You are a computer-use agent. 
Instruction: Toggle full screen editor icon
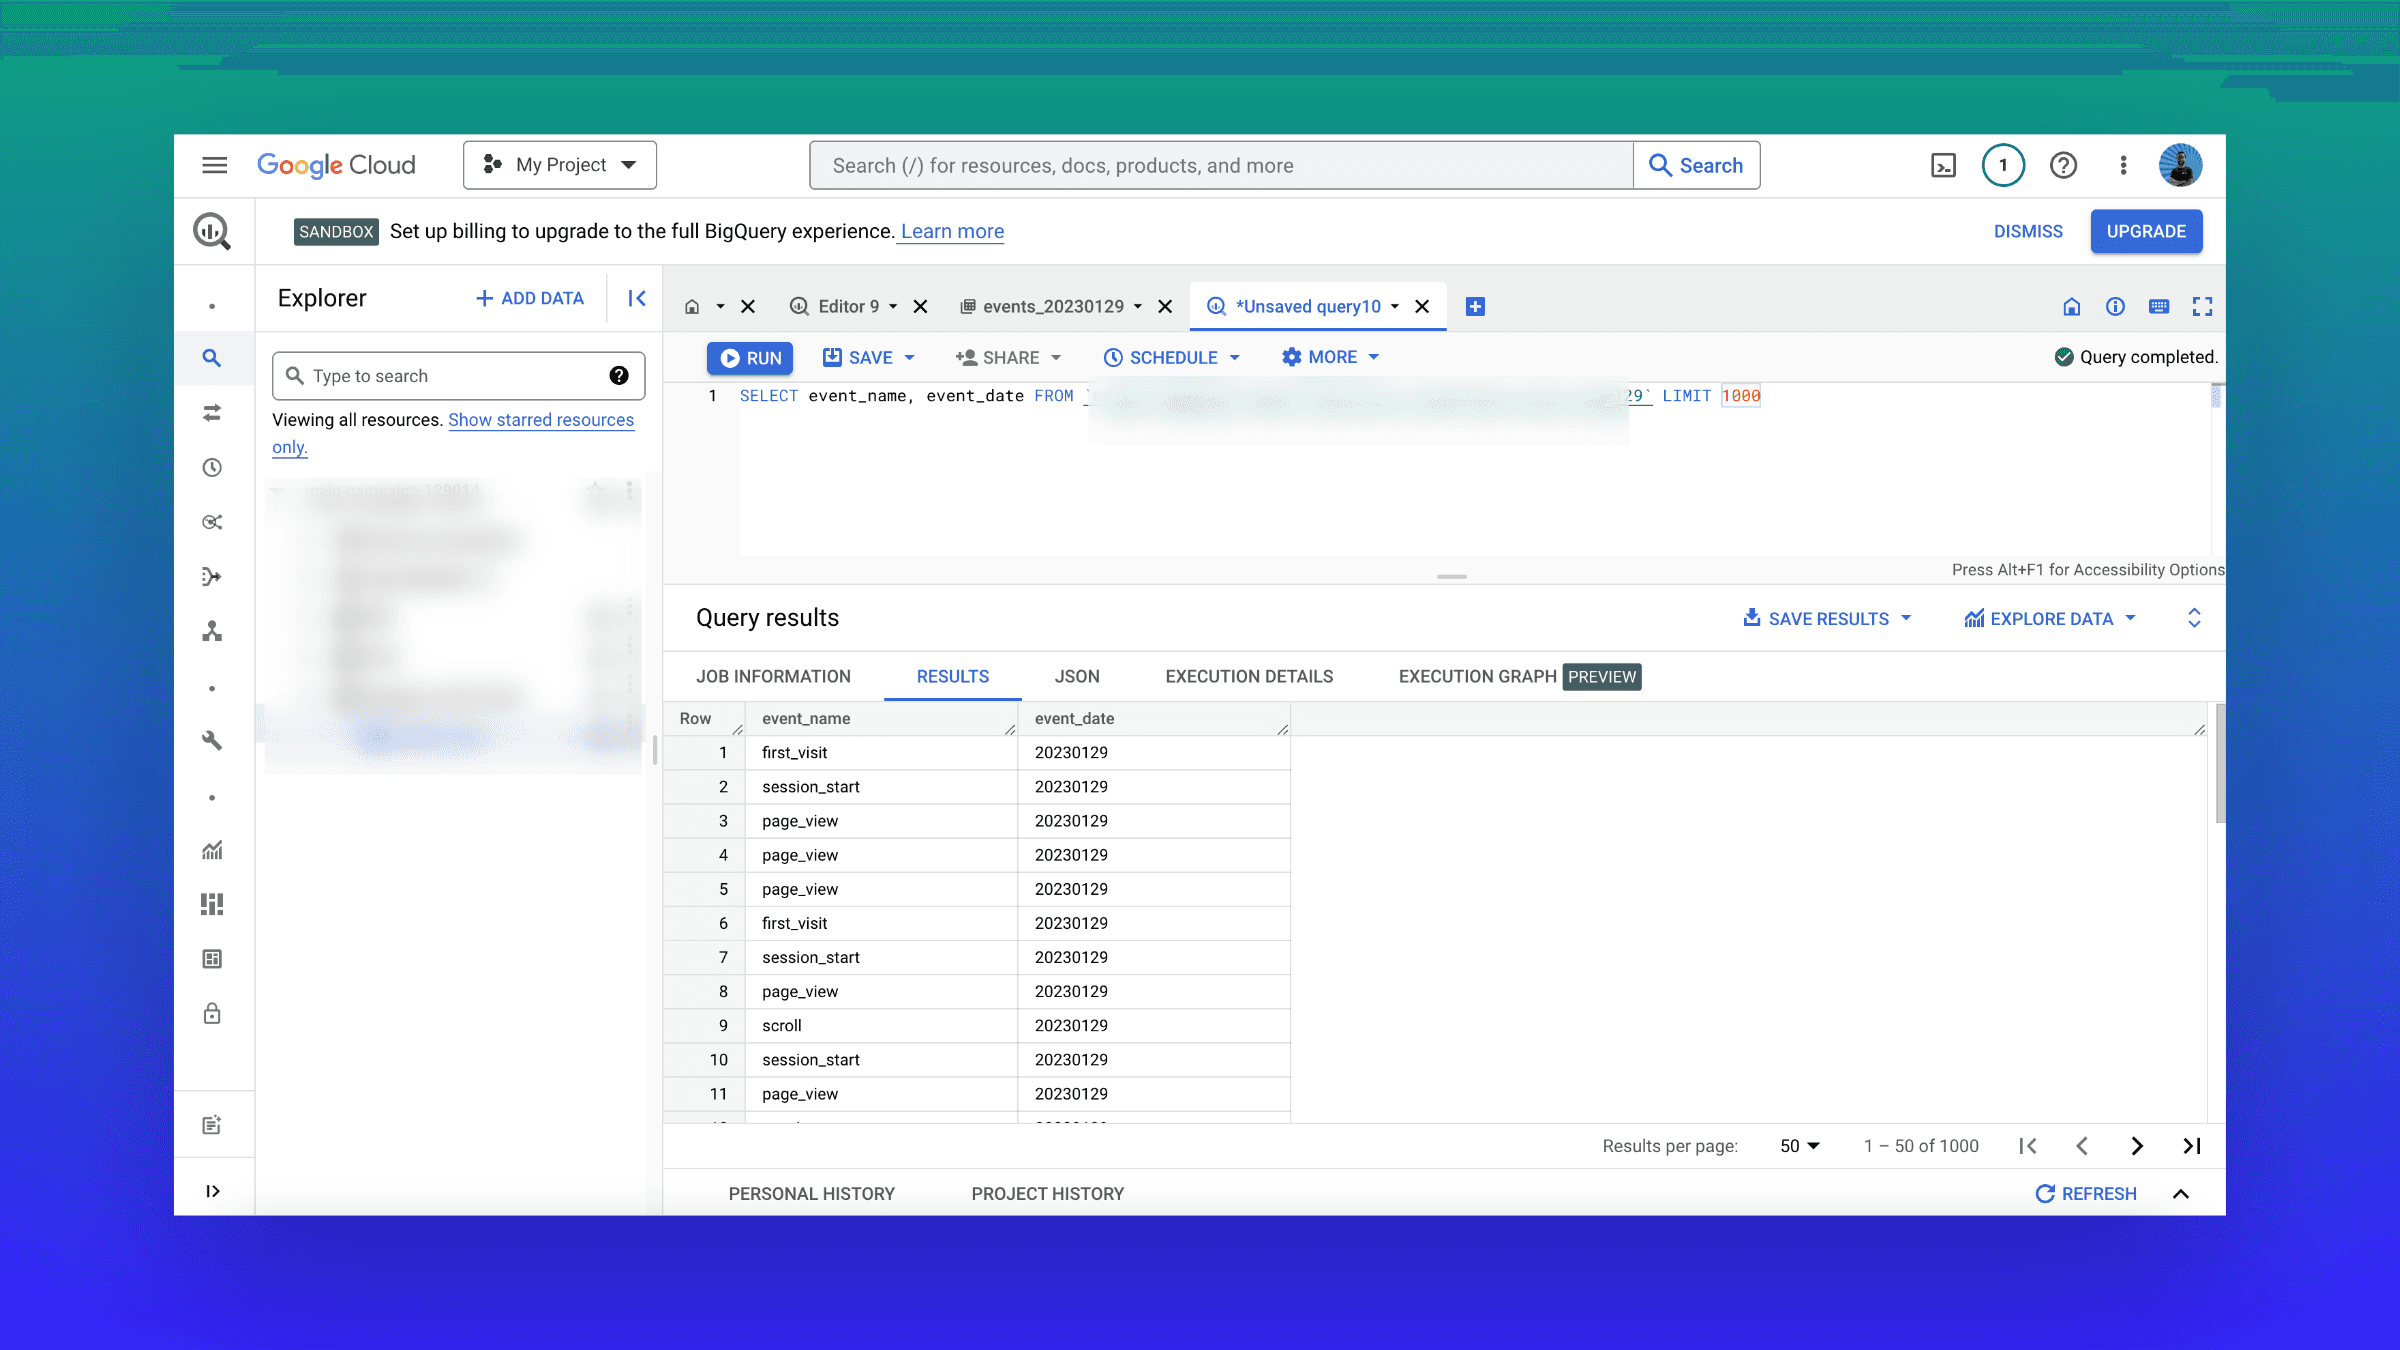[x=2202, y=307]
